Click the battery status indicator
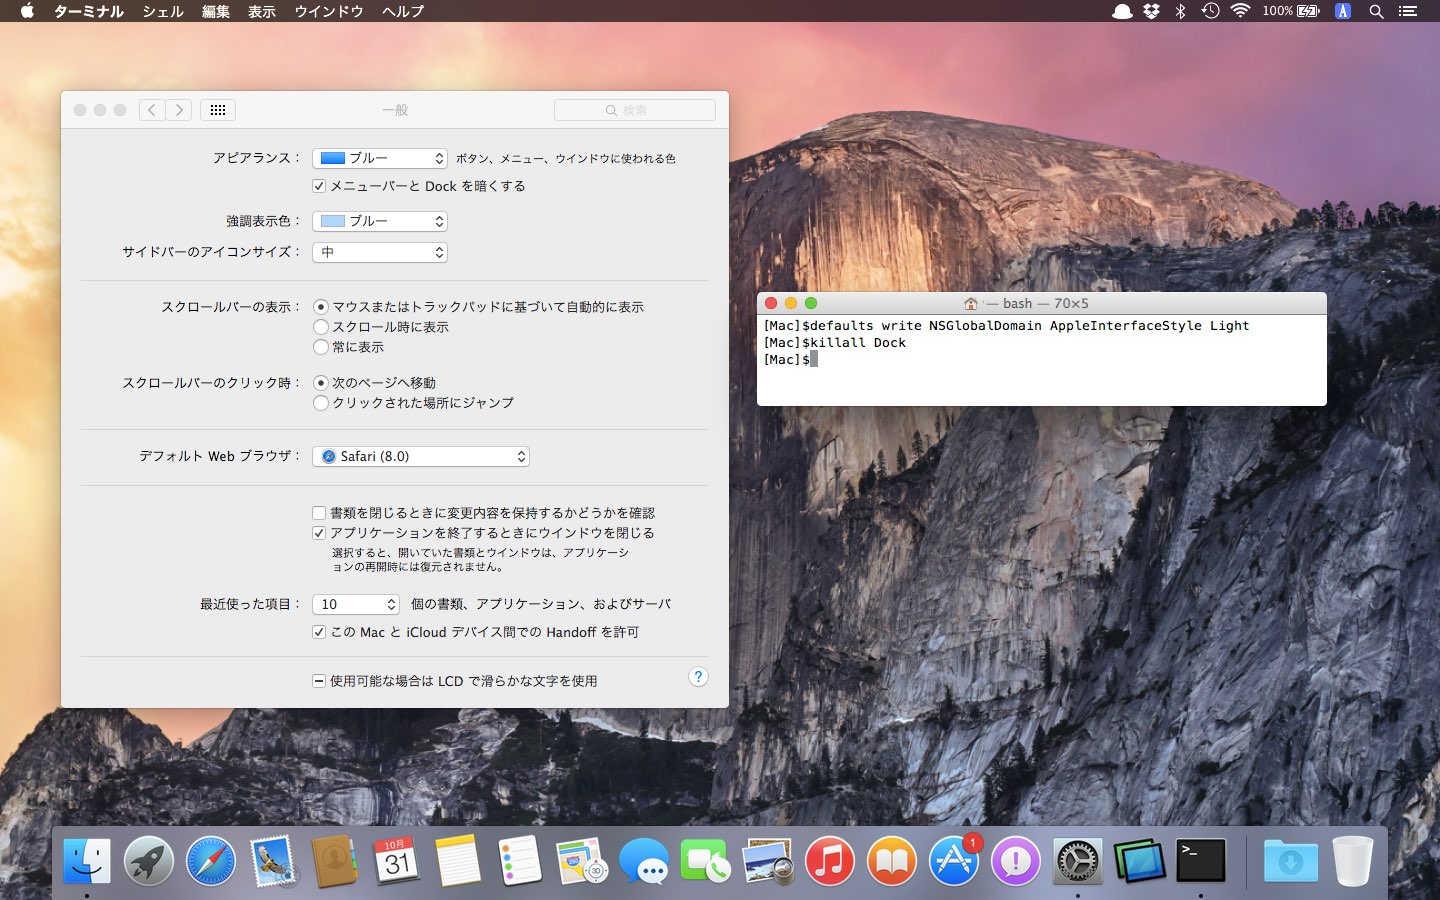The width and height of the screenshot is (1440, 900). point(1291,11)
